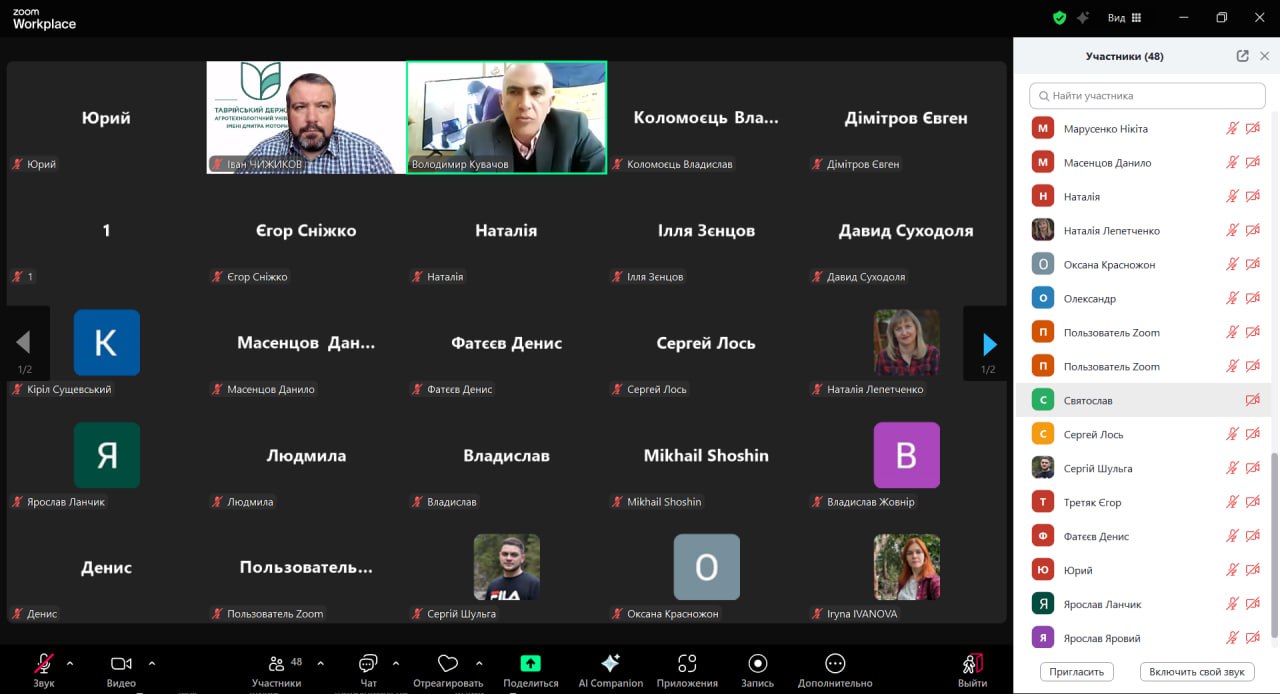Select Олександр in participants list
The width and height of the screenshot is (1280, 694).
tap(1142, 298)
